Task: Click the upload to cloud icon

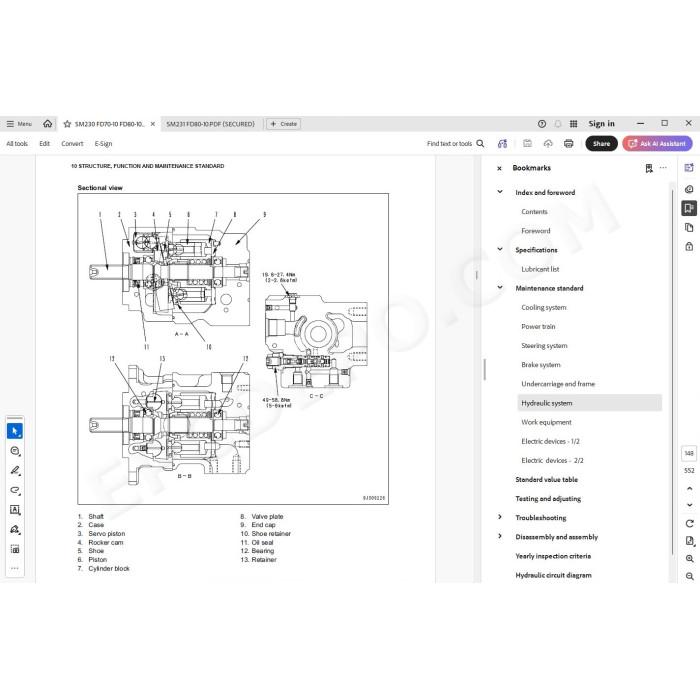Action: (548, 143)
